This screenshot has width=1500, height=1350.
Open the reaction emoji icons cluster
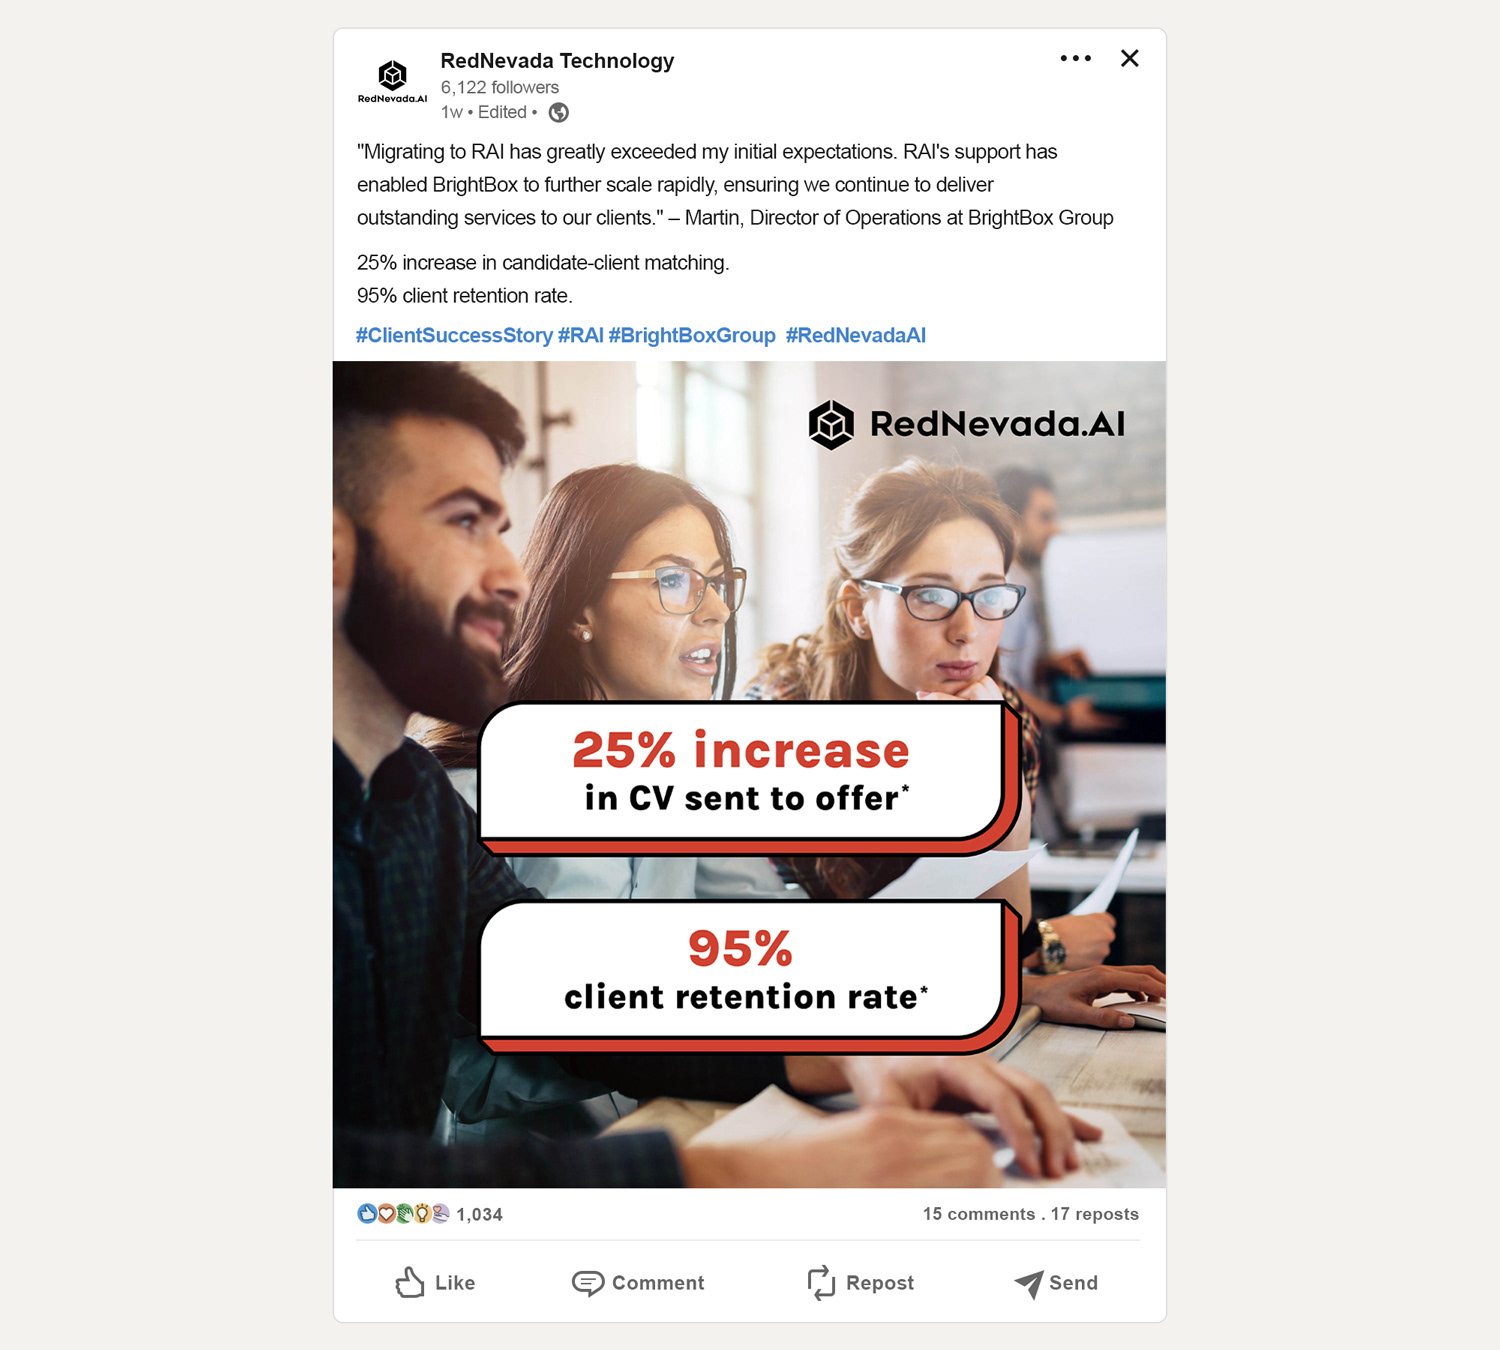click(x=403, y=1214)
